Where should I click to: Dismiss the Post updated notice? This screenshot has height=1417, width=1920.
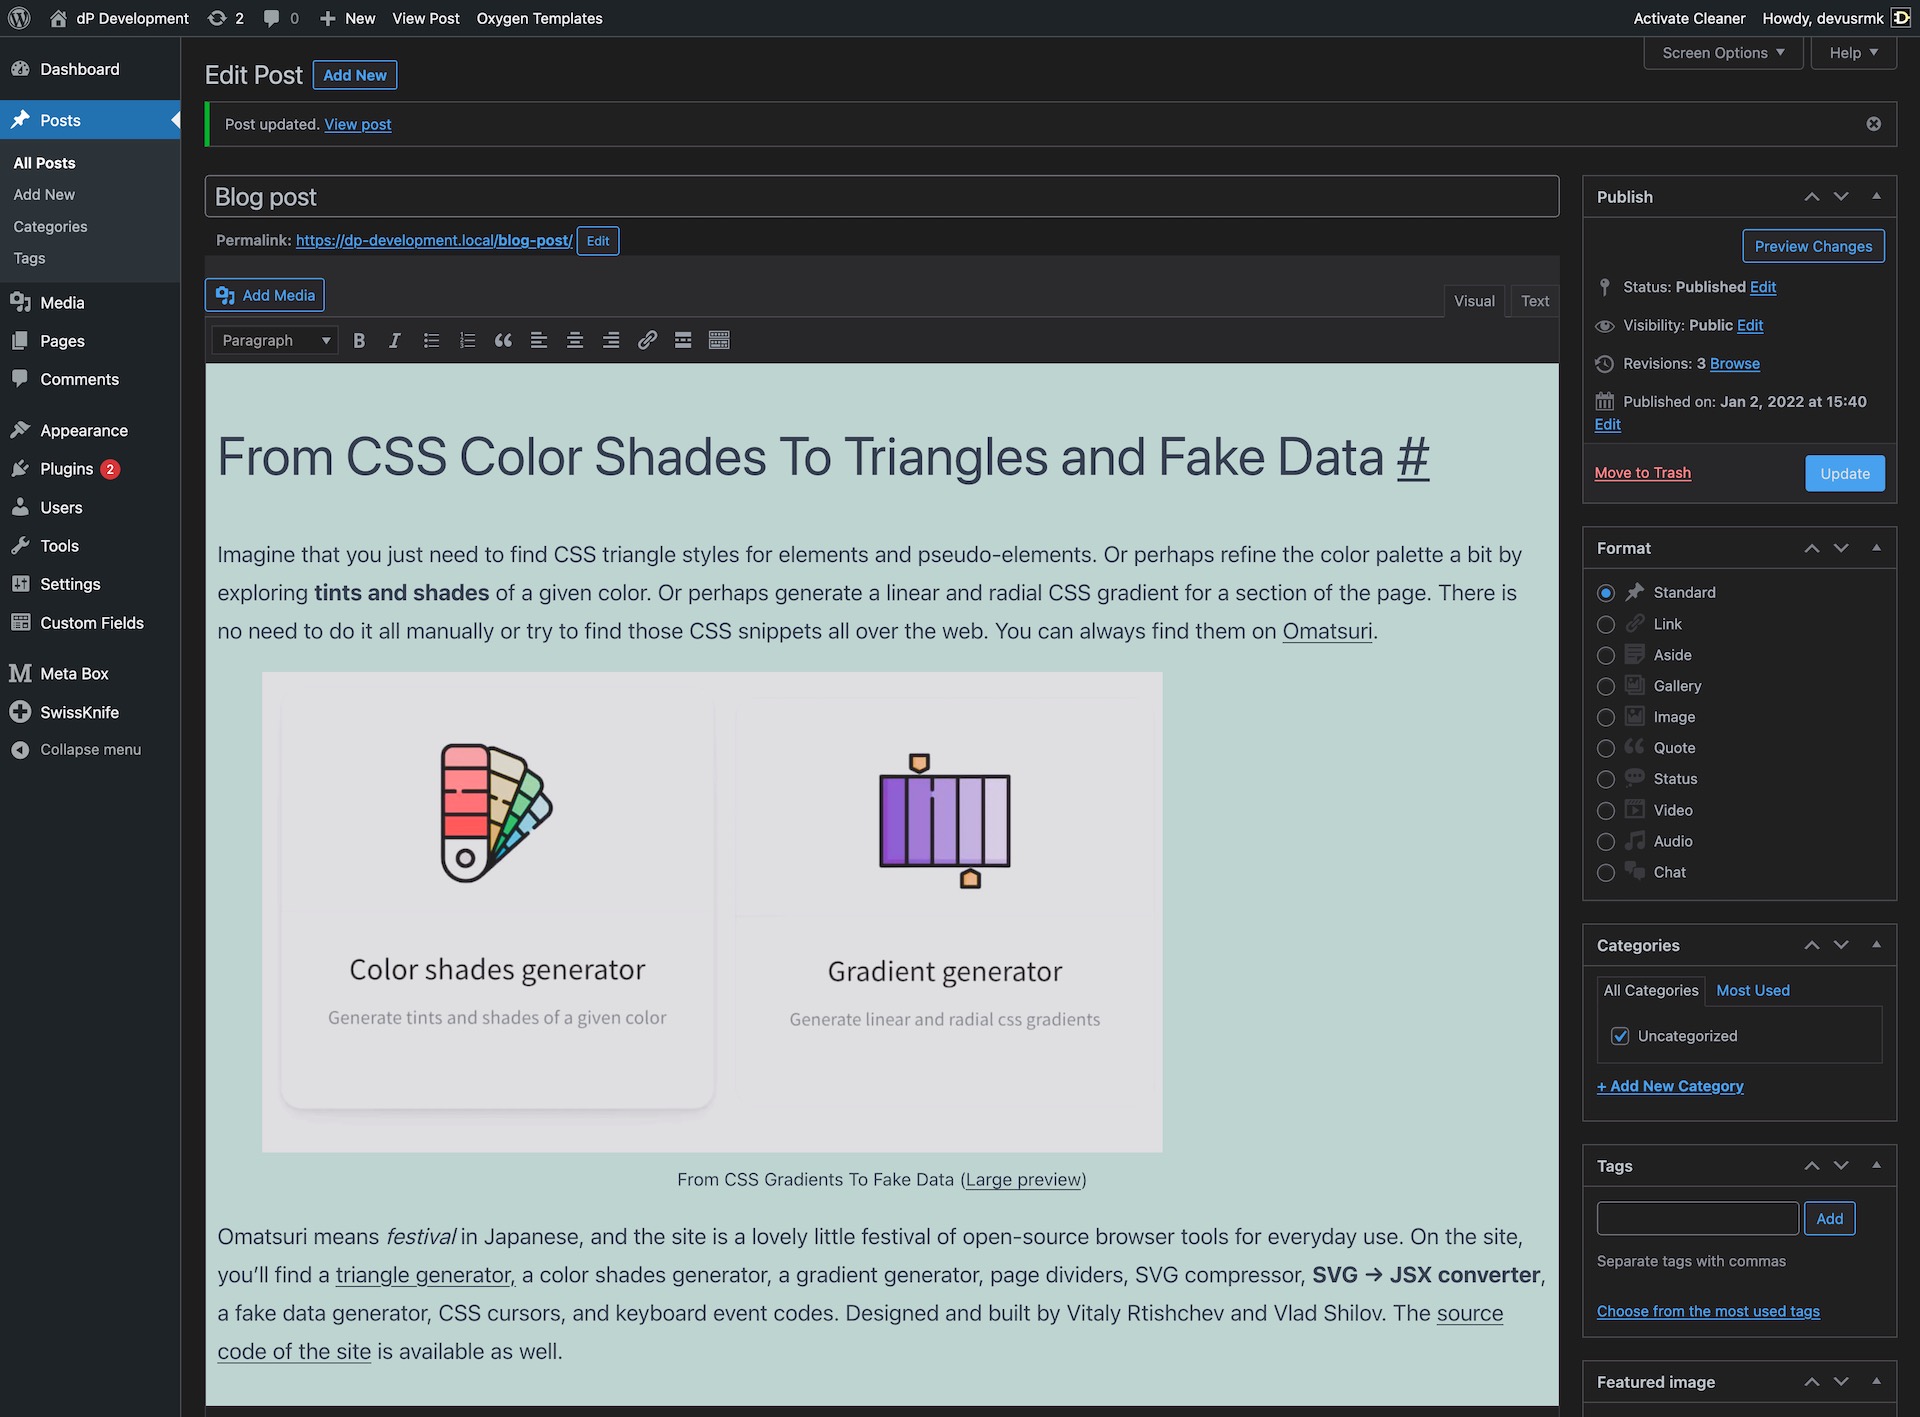pyautogui.click(x=1873, y=124)
